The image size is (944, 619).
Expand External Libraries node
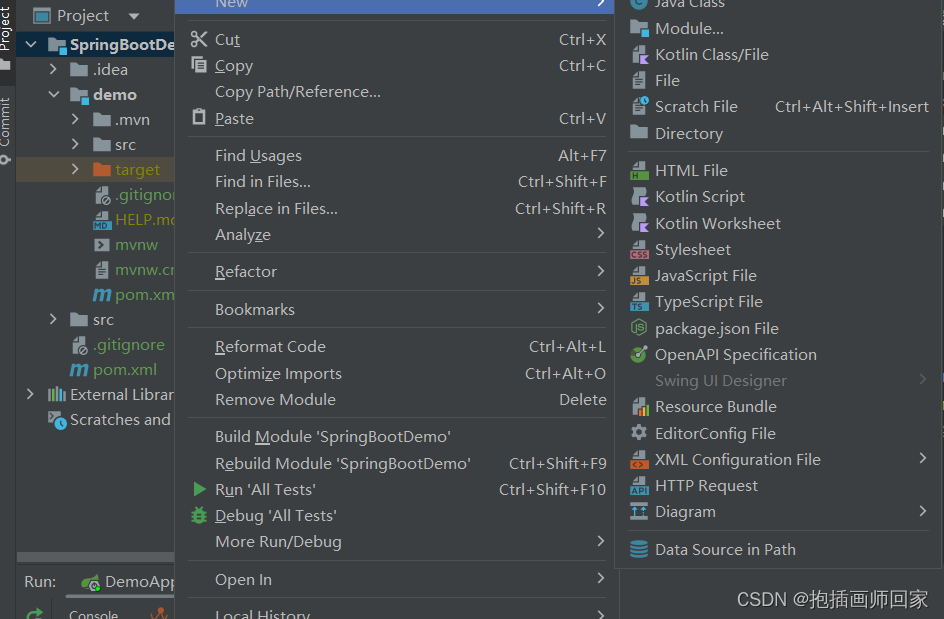pyautogui.click(x=30, y=394)
